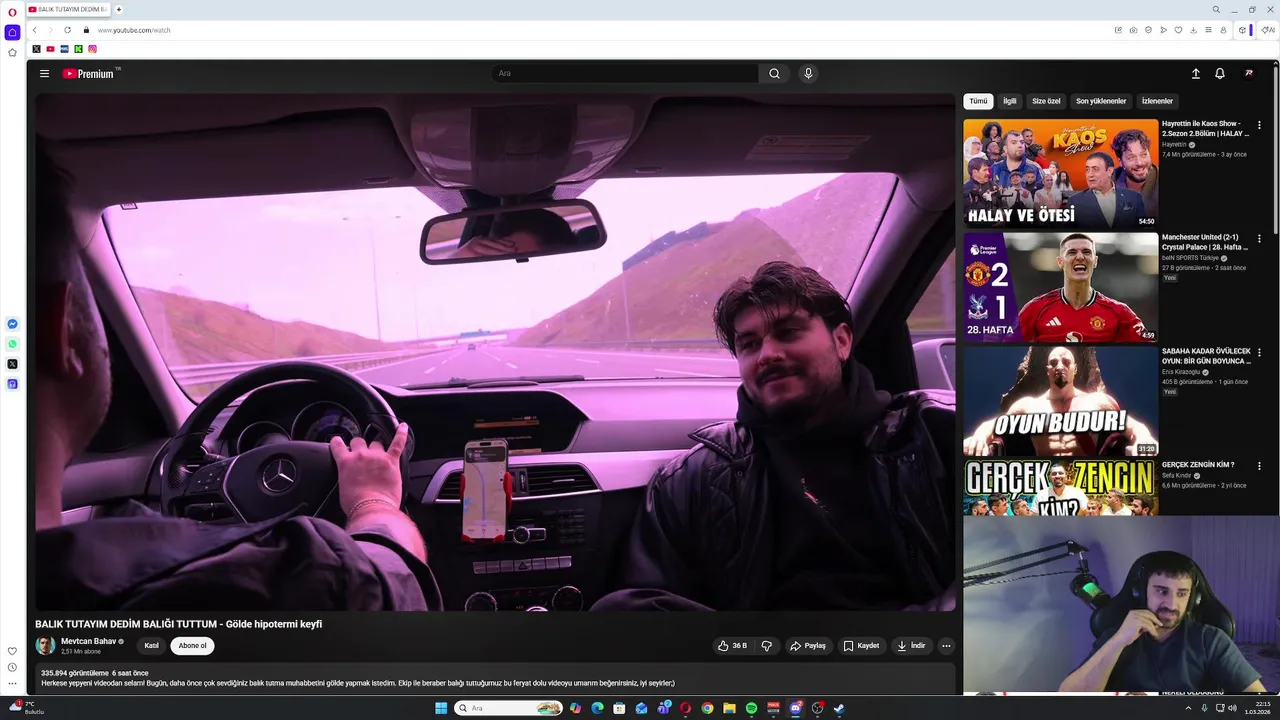Screen dimensions: 1280x720
Task: Open Chrome from the taskbar
Action: click(x=707, y=708)
